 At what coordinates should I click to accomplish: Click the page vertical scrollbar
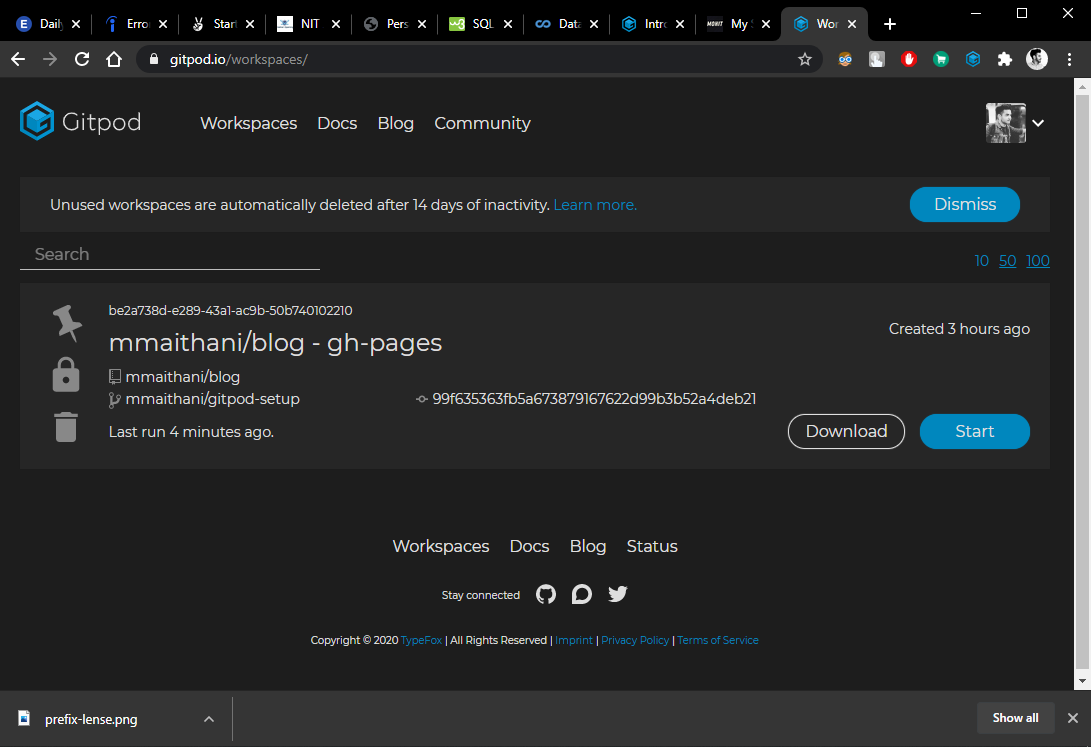[x=1082, y=383]
